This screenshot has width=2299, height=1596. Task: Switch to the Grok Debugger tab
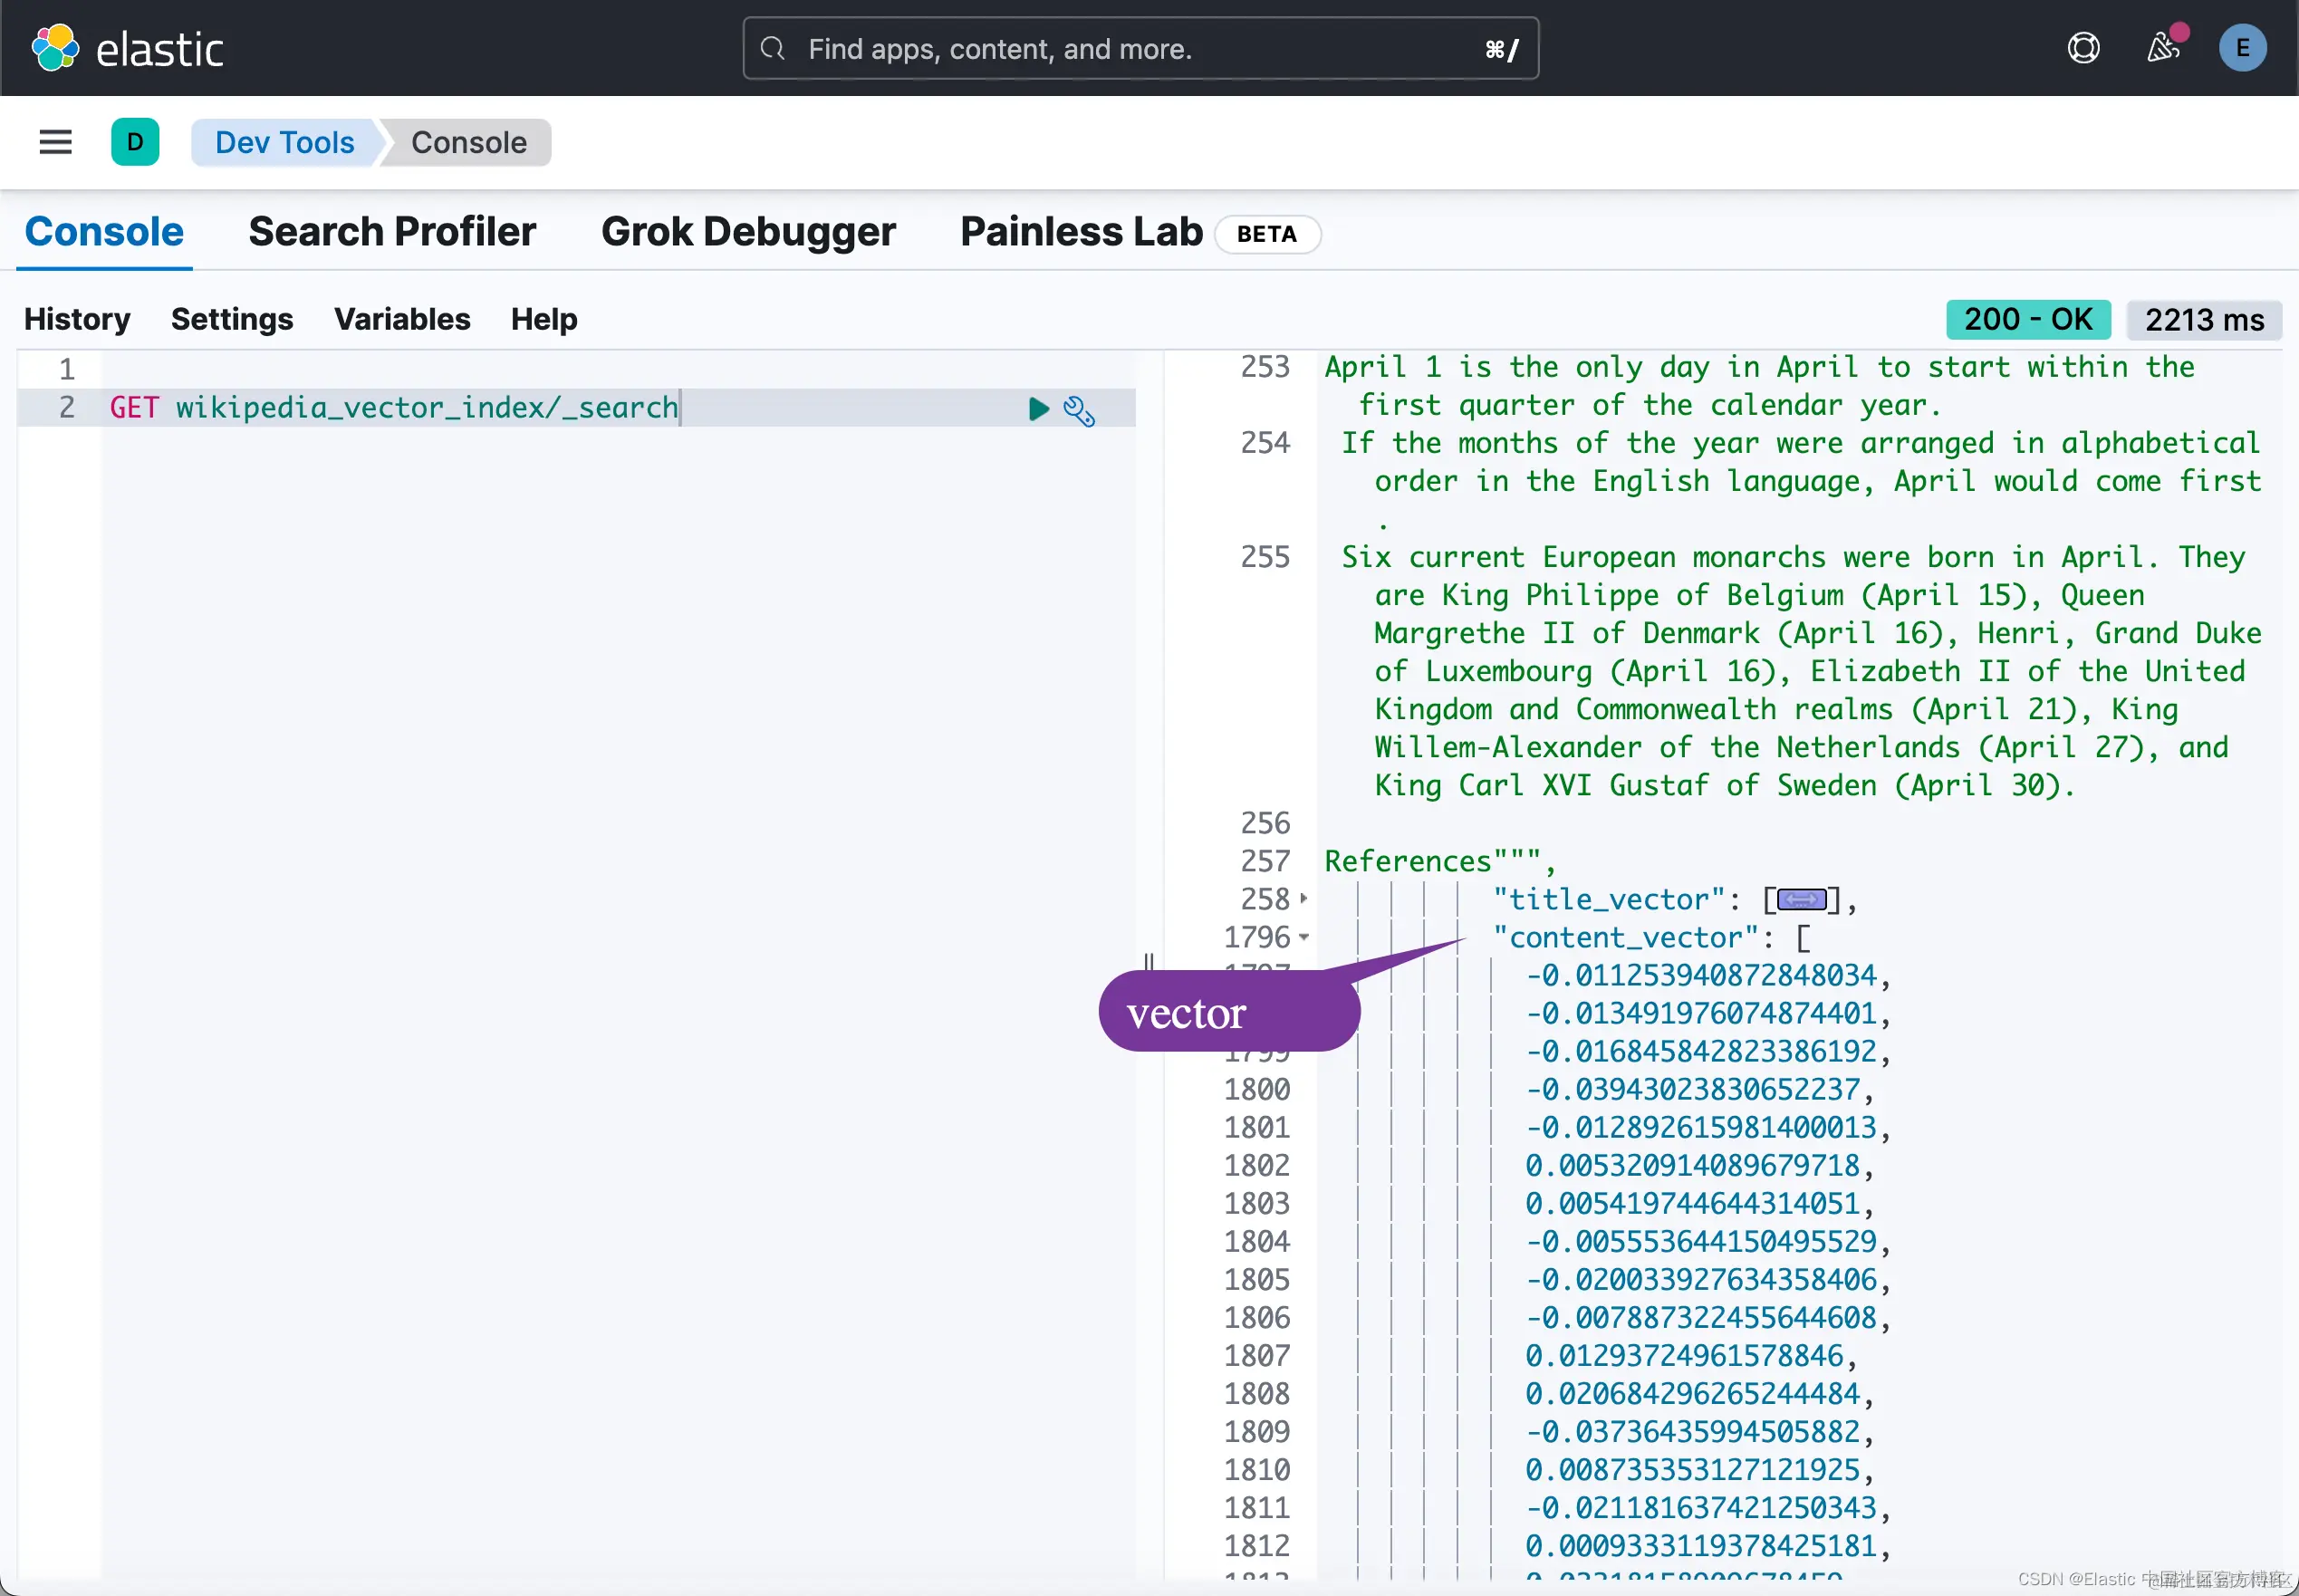pos(748,232)
